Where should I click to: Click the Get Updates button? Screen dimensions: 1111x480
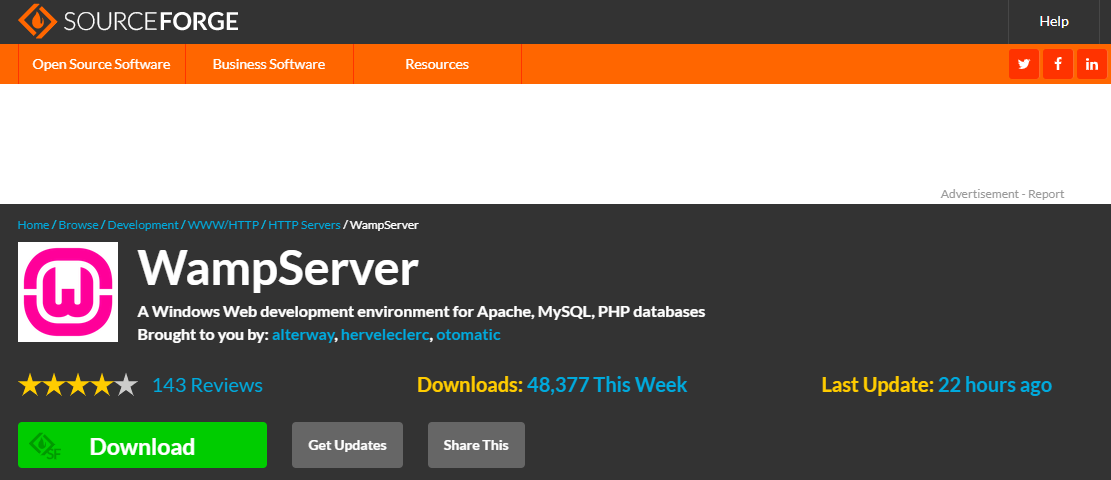(x=347, y=445)
